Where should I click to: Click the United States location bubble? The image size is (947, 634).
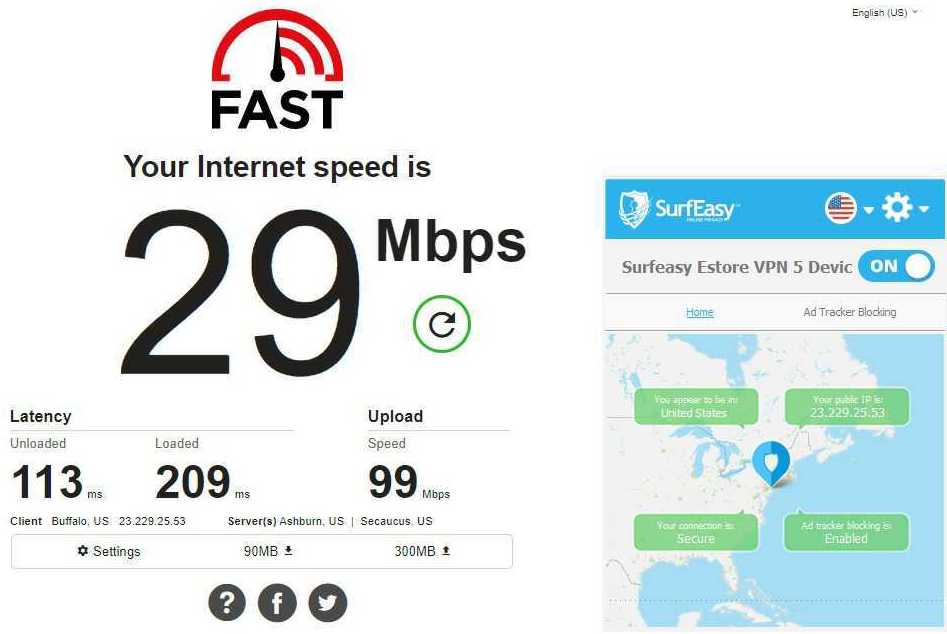click(696, 406)
